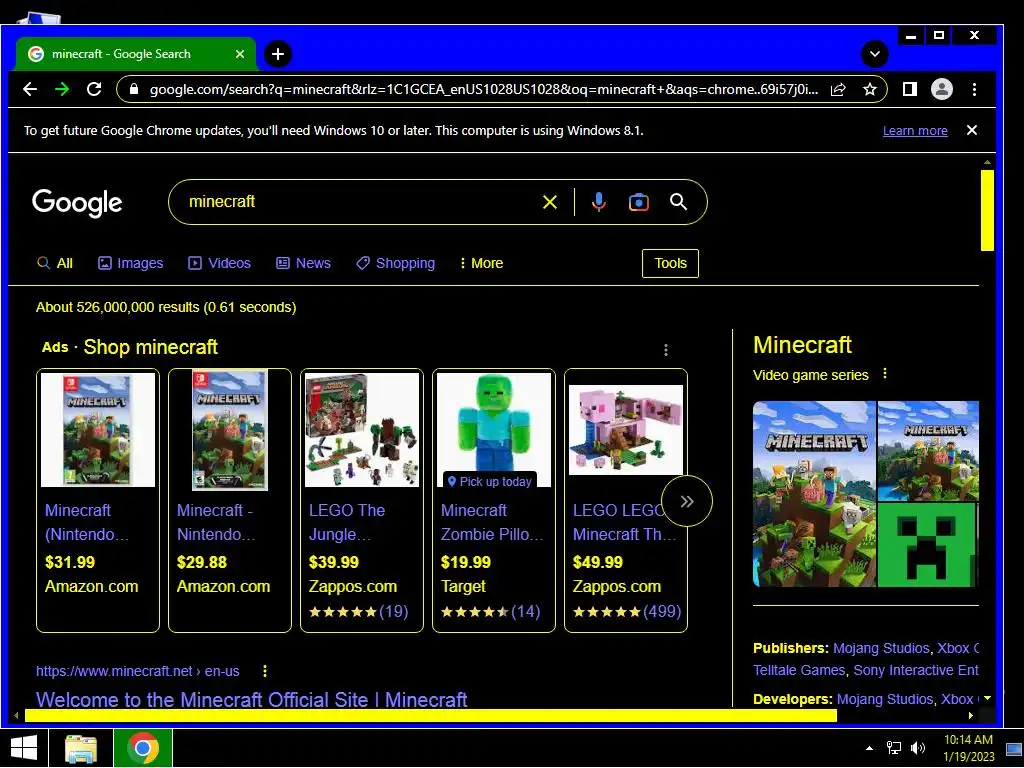
Task: Open File Explorer from the taskbar
Action: click(x=81, y=748)
